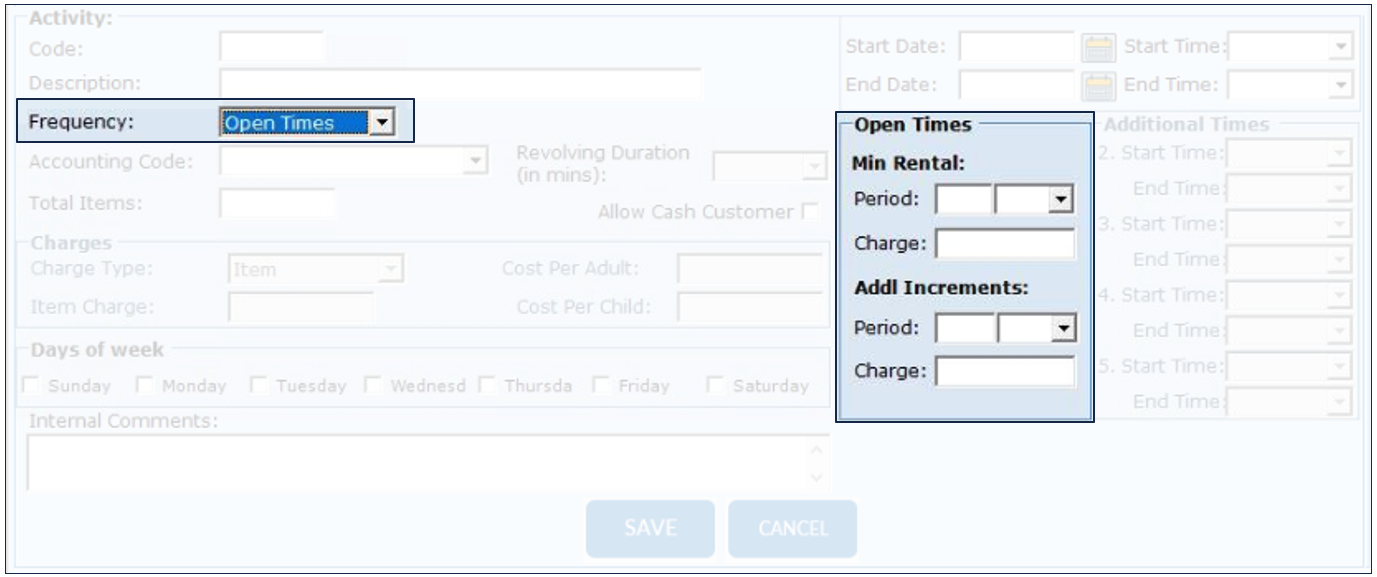Viewport: 1377px width, 577px height.
Task: Open the Charge Type dropdown
Action: pos(391,268)
